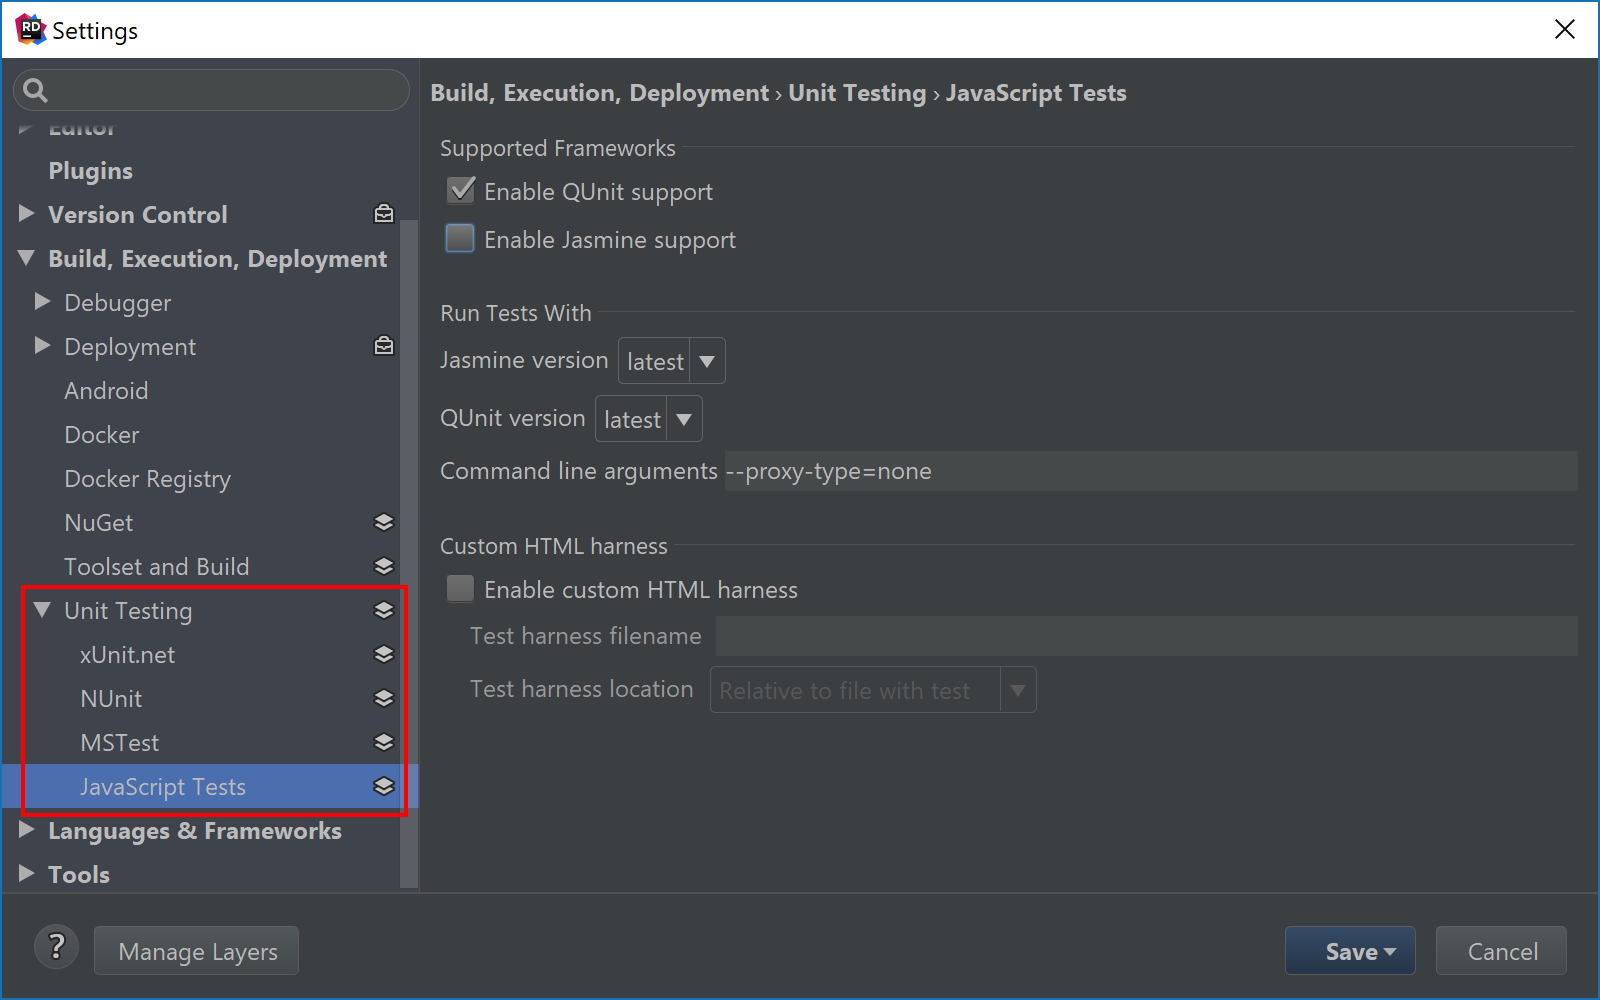Select the Docker Registry settings page
Screen dimensions: 1600x1000
pyautogui.click(x=147, y=479)
